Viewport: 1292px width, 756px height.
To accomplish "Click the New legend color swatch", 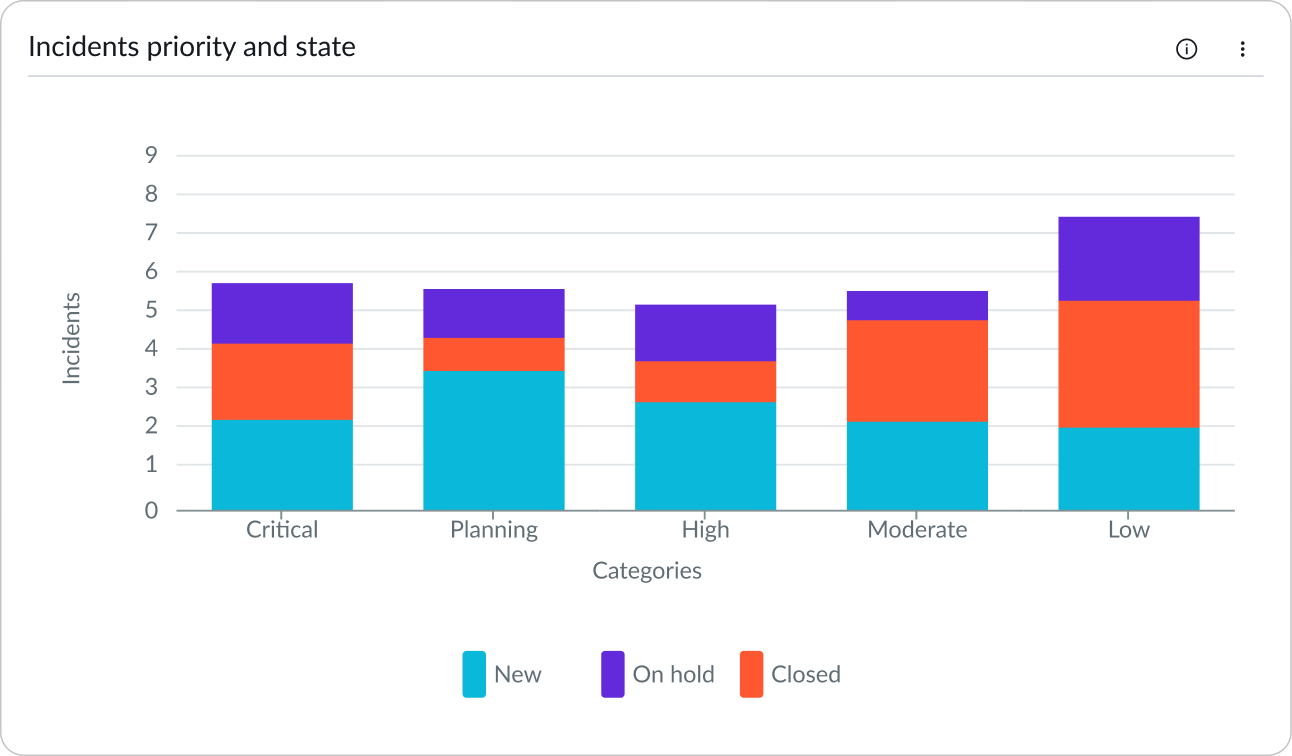I will 473,674.
